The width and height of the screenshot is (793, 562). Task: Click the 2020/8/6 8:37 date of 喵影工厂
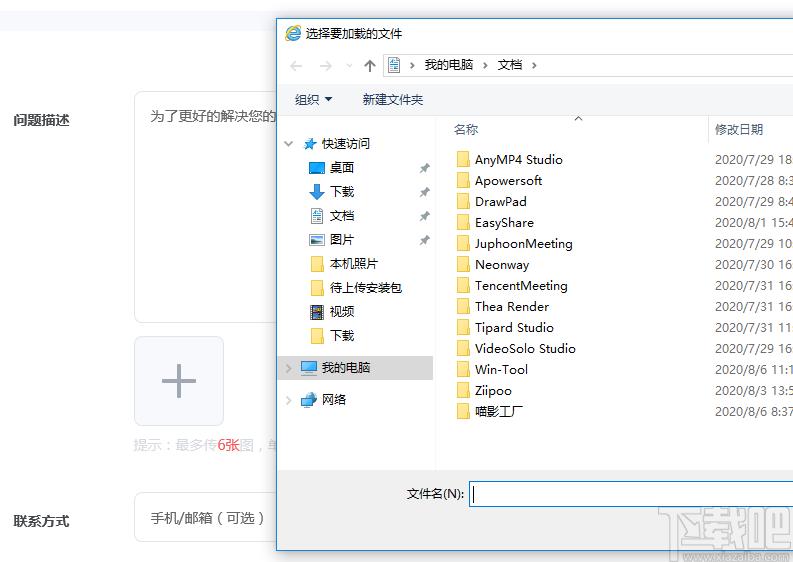click(754, 412)
